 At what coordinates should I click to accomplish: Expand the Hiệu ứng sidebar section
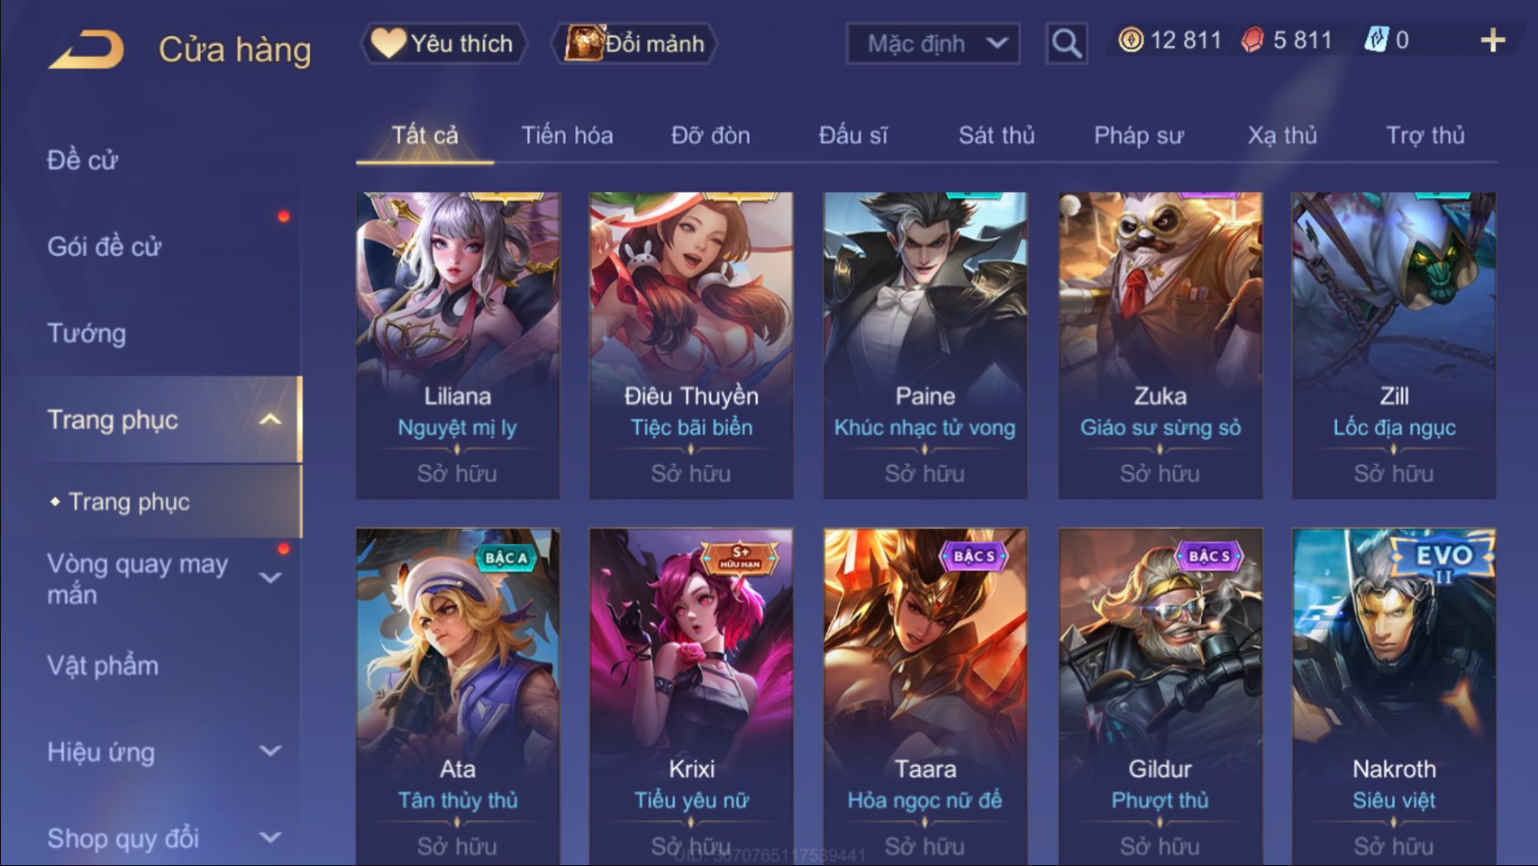point(270,751)
